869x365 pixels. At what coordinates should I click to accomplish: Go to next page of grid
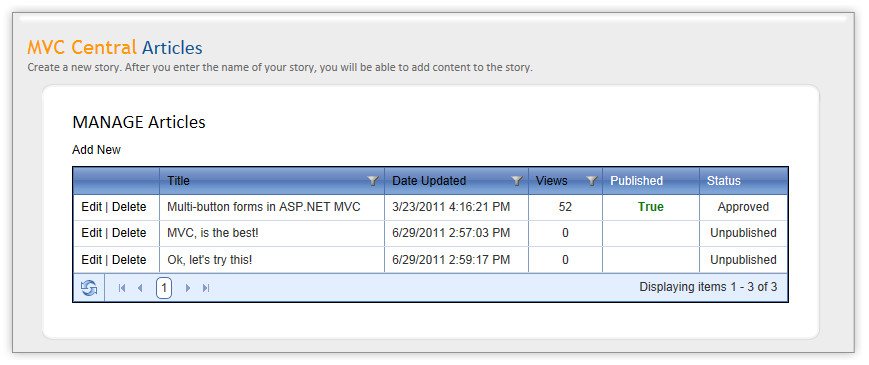pos(188,288)
